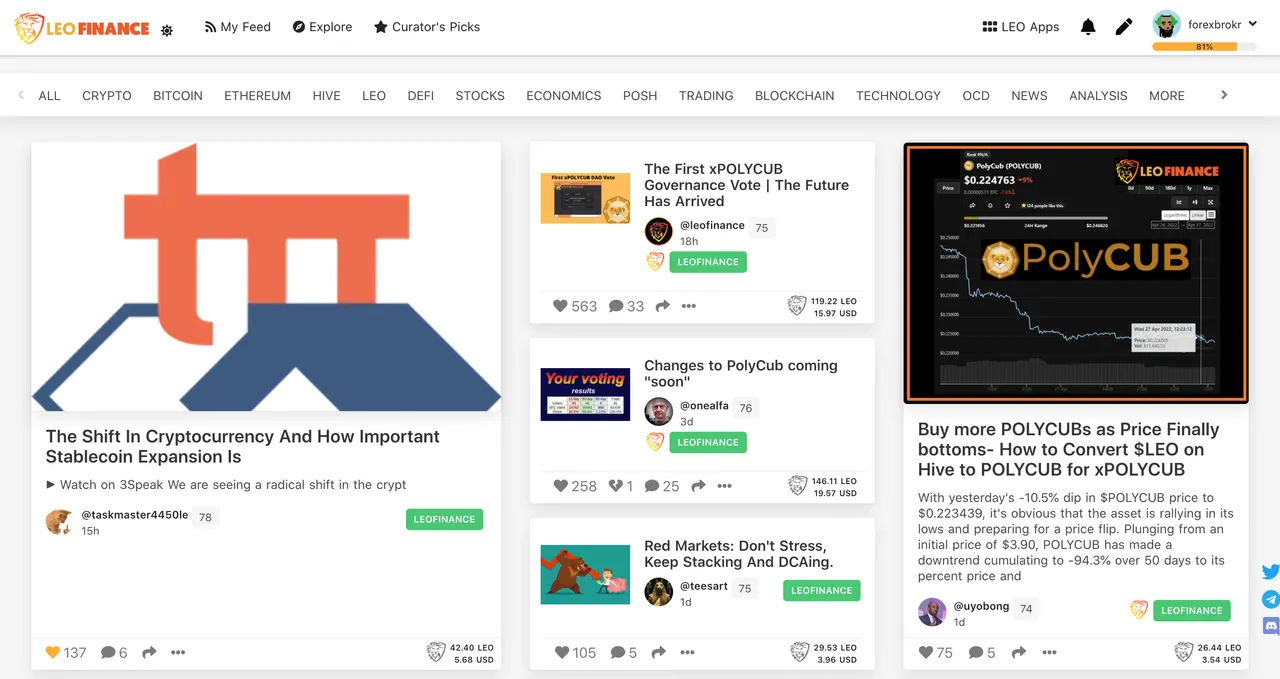
Task: Open 'The First xPOLYCUB Governance Vote' post
Action: point(746,185)
